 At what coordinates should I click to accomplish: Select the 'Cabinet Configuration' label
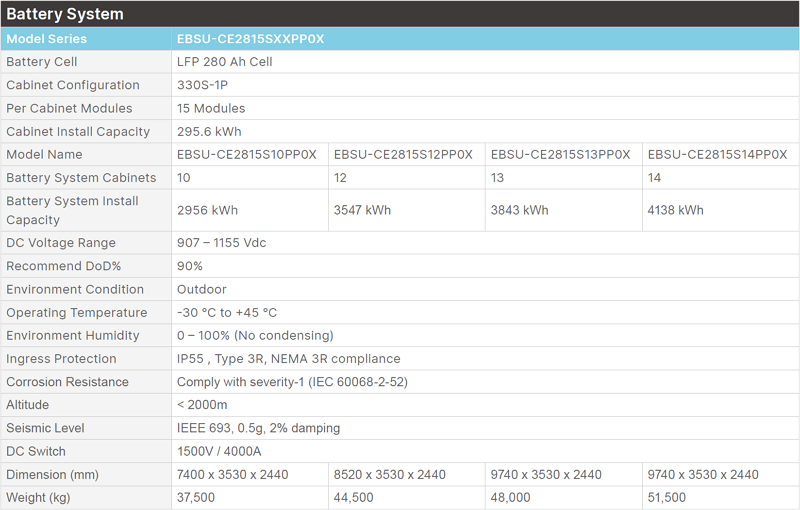coord(72,85)
